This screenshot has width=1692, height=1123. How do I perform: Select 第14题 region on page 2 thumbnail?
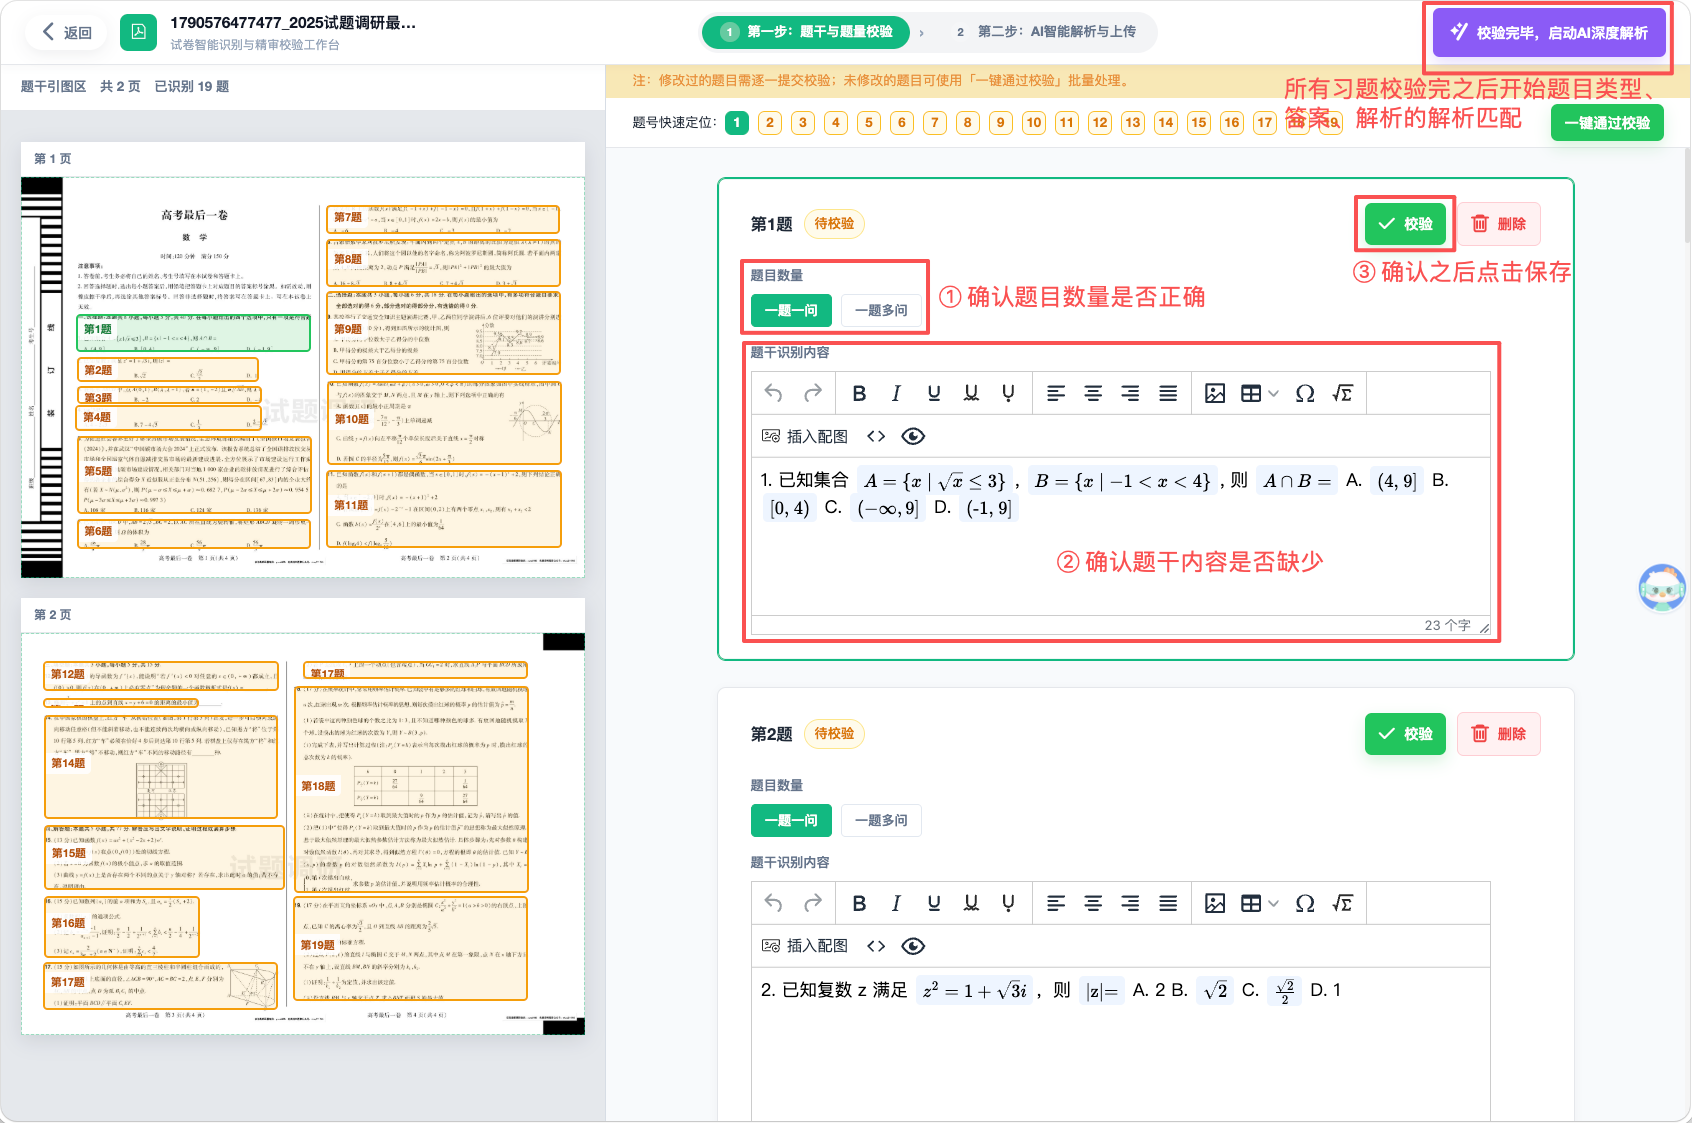pos(161,767)
